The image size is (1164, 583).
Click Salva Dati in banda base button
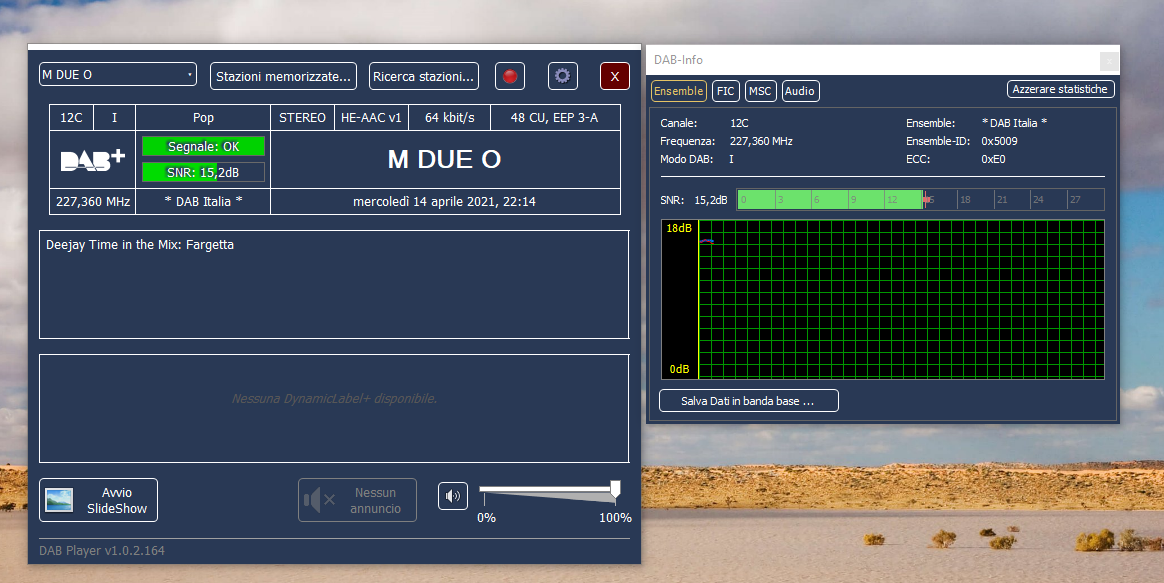point(748,400)
